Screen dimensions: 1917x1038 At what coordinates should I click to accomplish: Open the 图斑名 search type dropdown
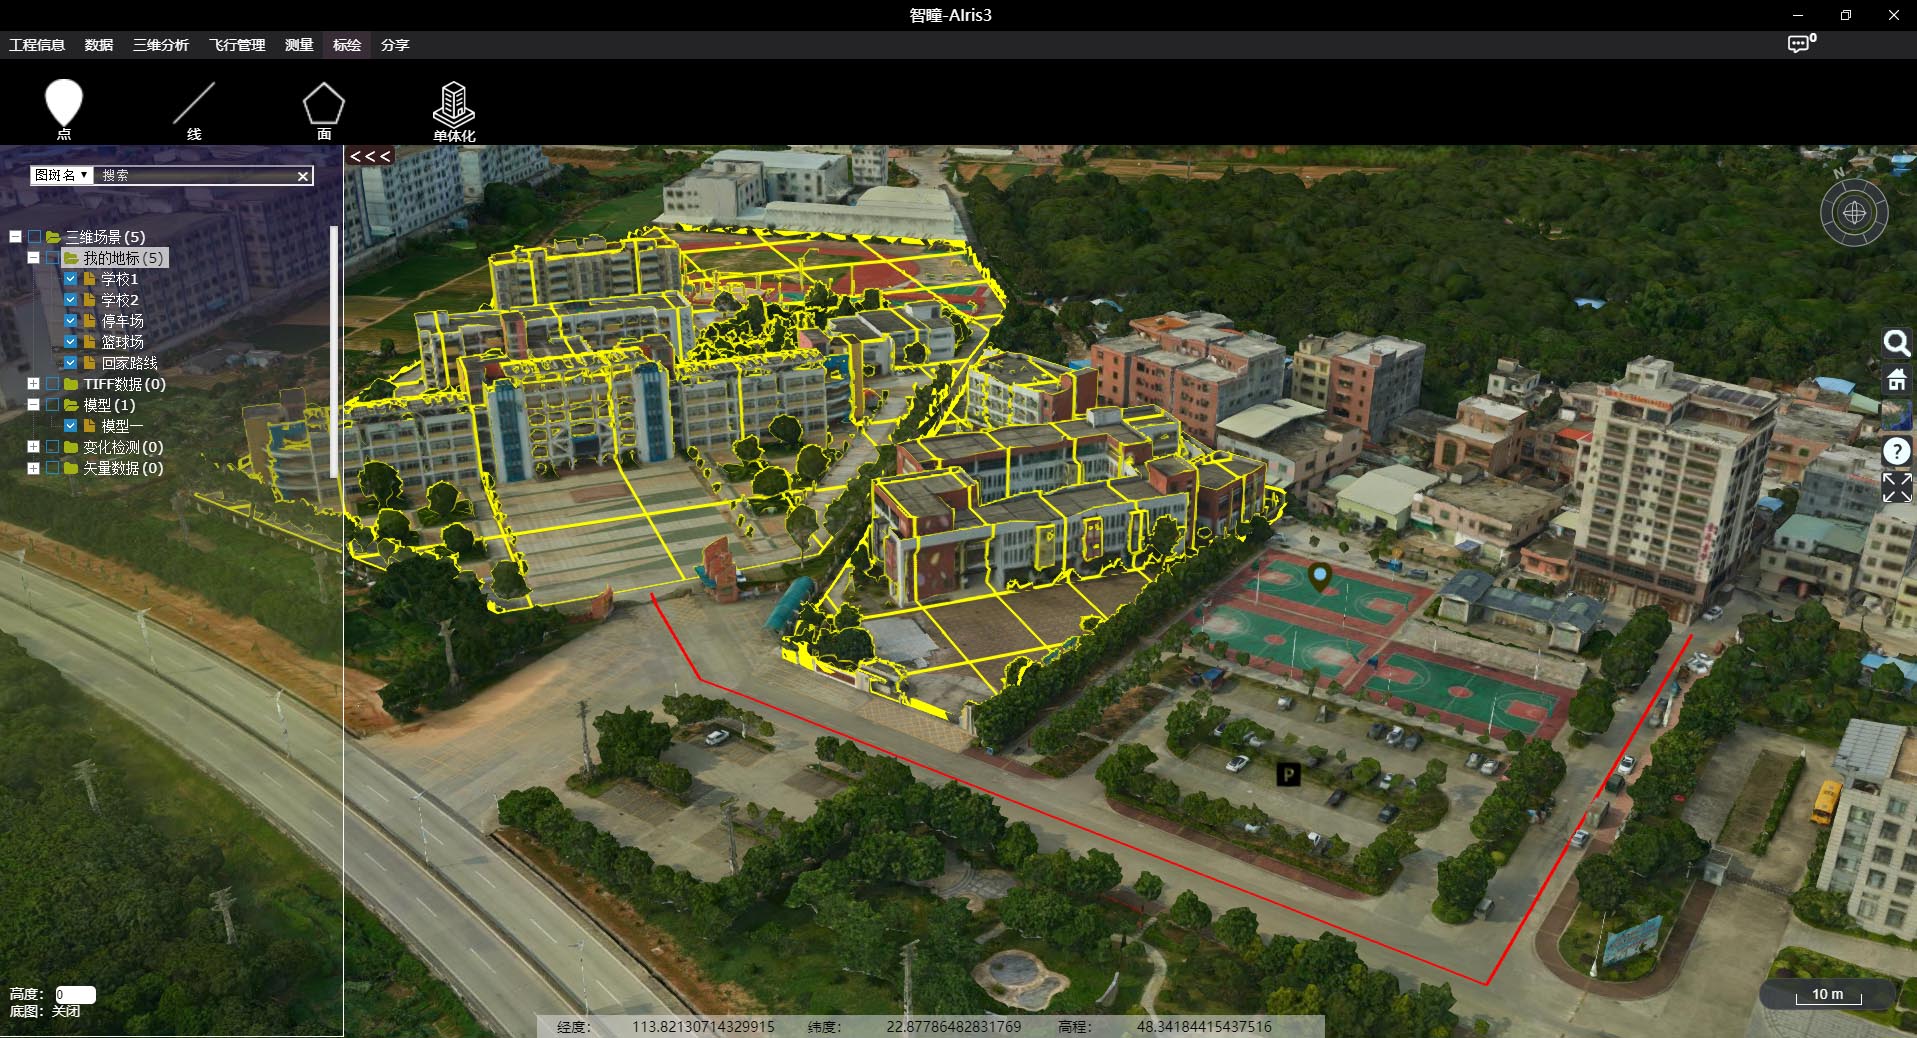click(62, 175)
